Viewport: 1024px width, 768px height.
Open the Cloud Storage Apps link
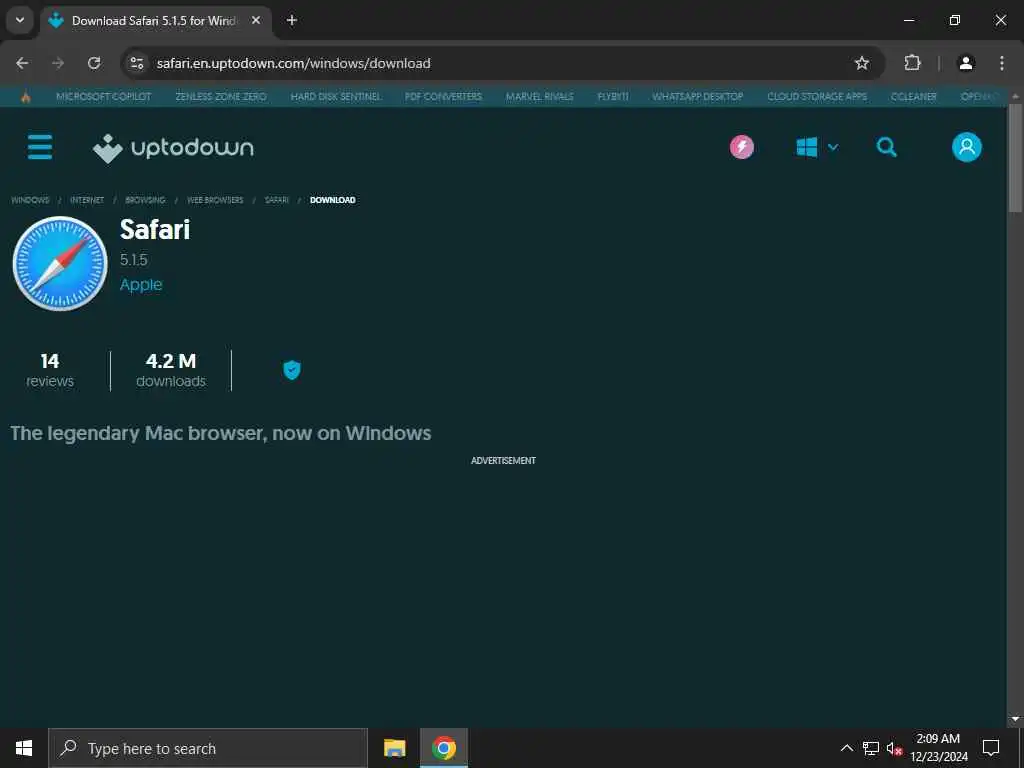(x=817, y=97)
